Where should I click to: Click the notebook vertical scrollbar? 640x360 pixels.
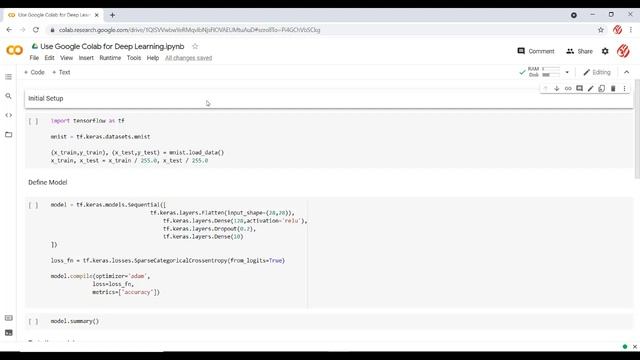pos(637,129)
